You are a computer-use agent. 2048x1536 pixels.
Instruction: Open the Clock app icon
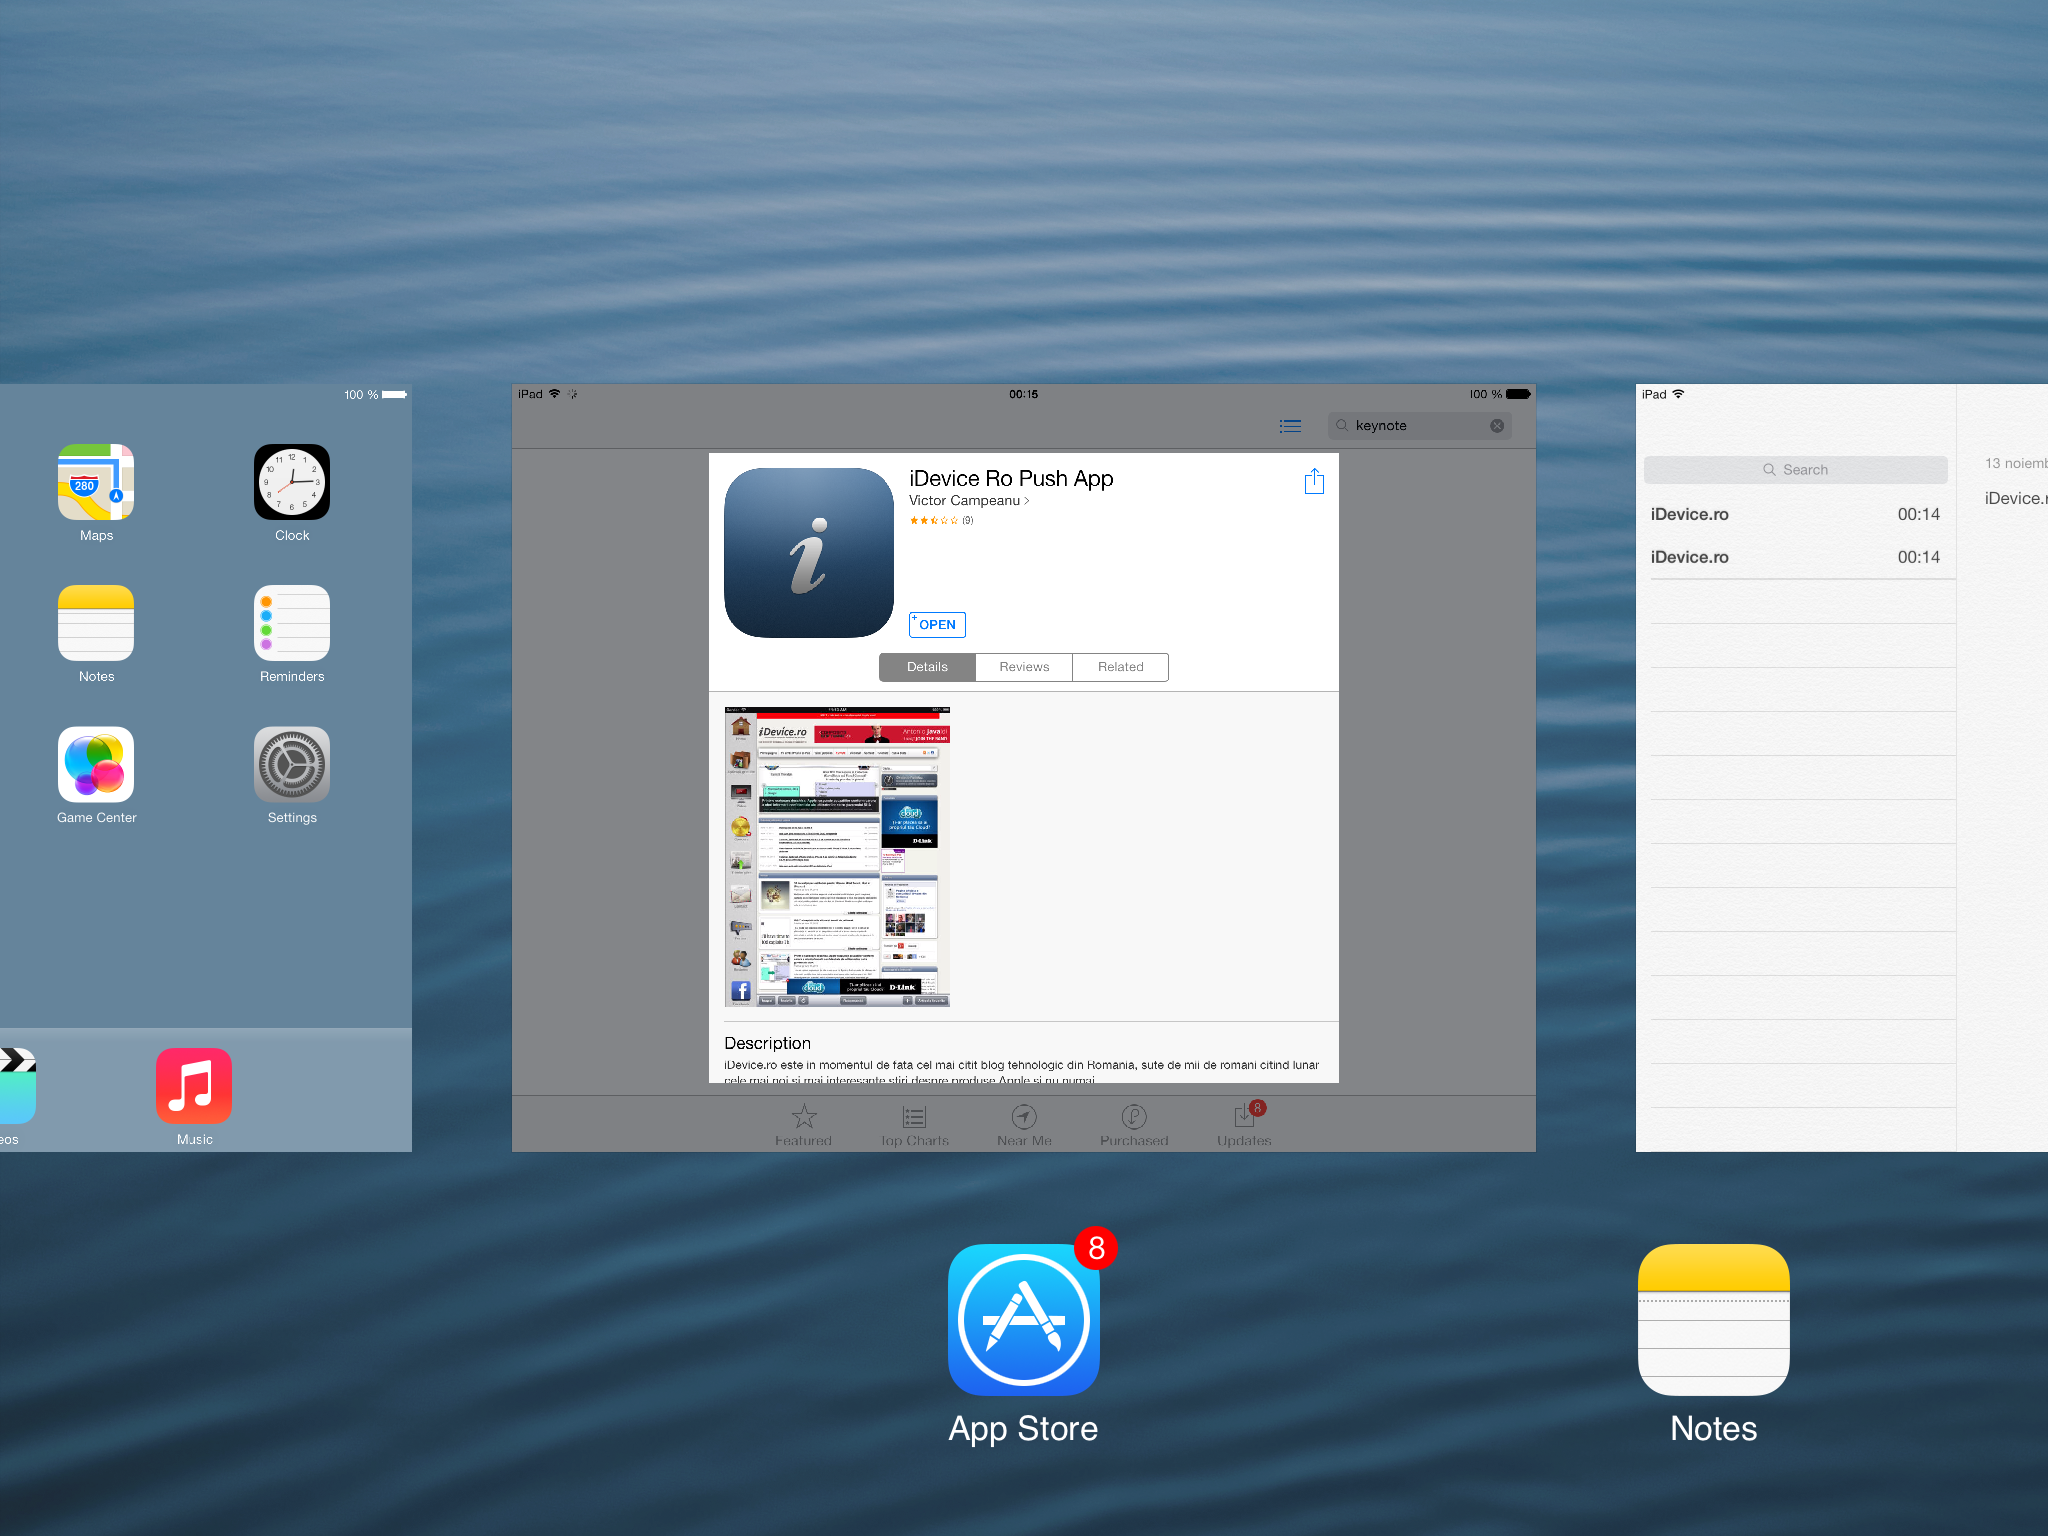(x=292, y=482)
